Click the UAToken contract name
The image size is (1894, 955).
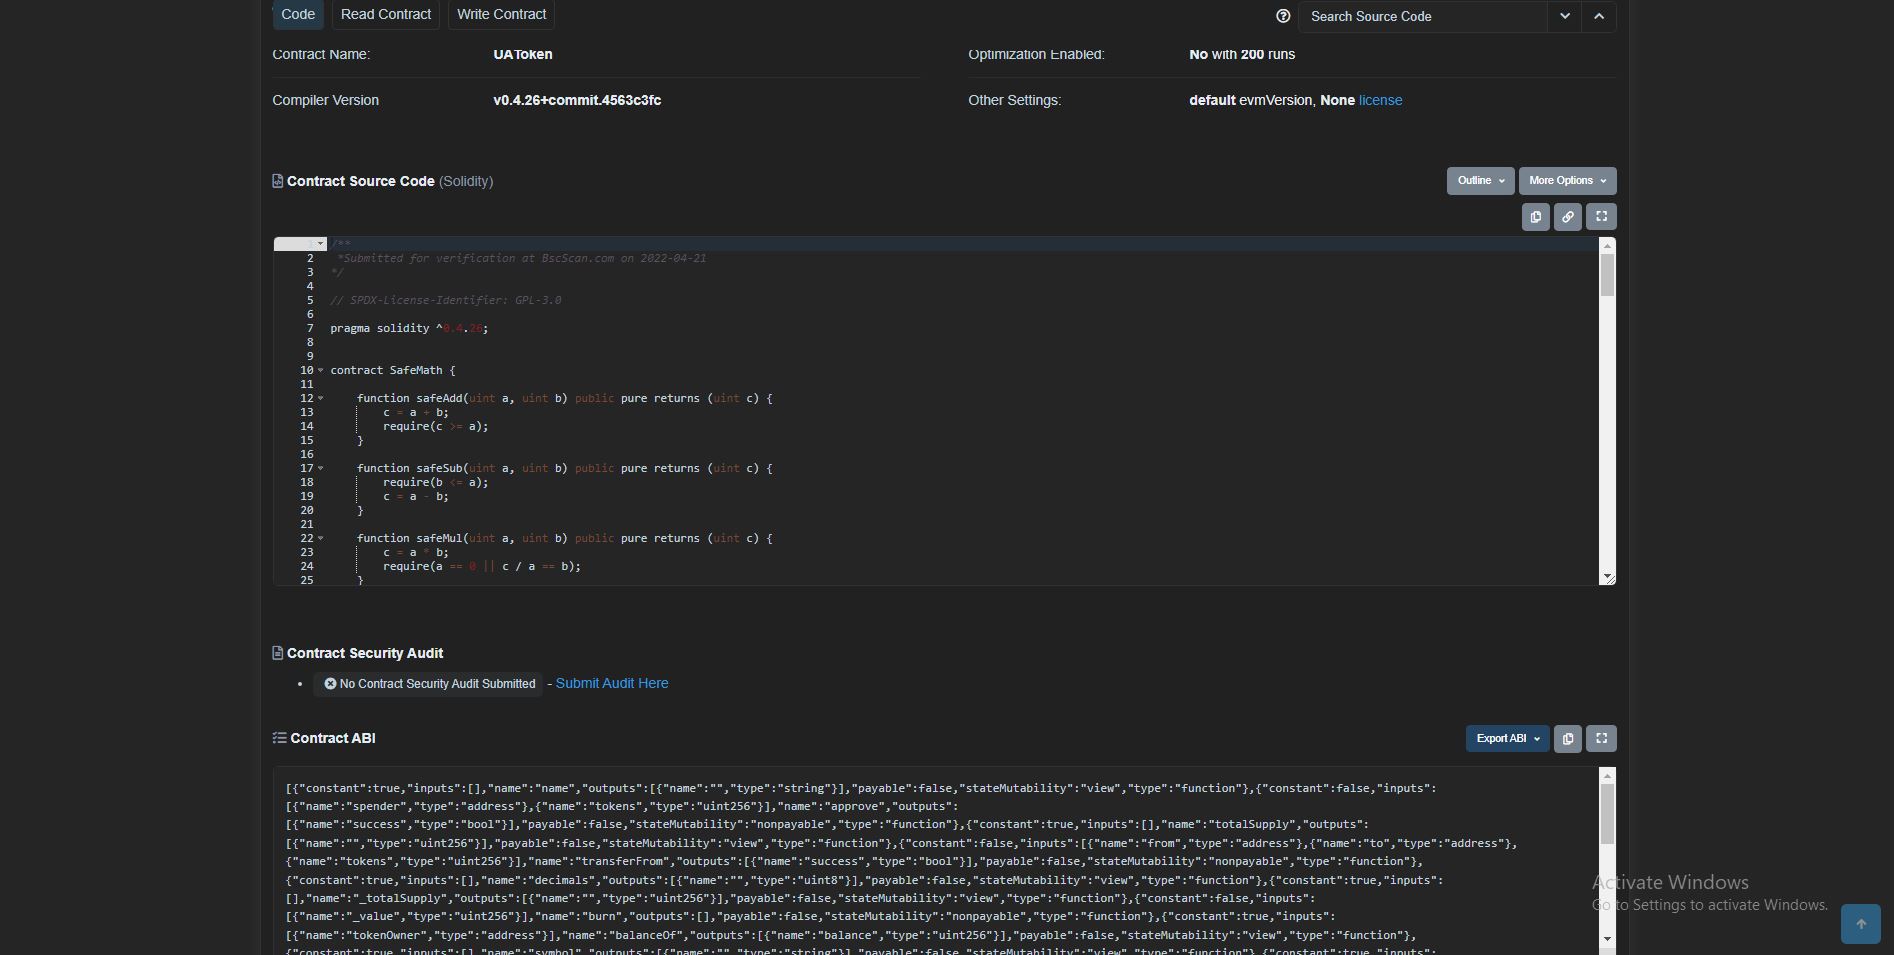tap(522, 54)
